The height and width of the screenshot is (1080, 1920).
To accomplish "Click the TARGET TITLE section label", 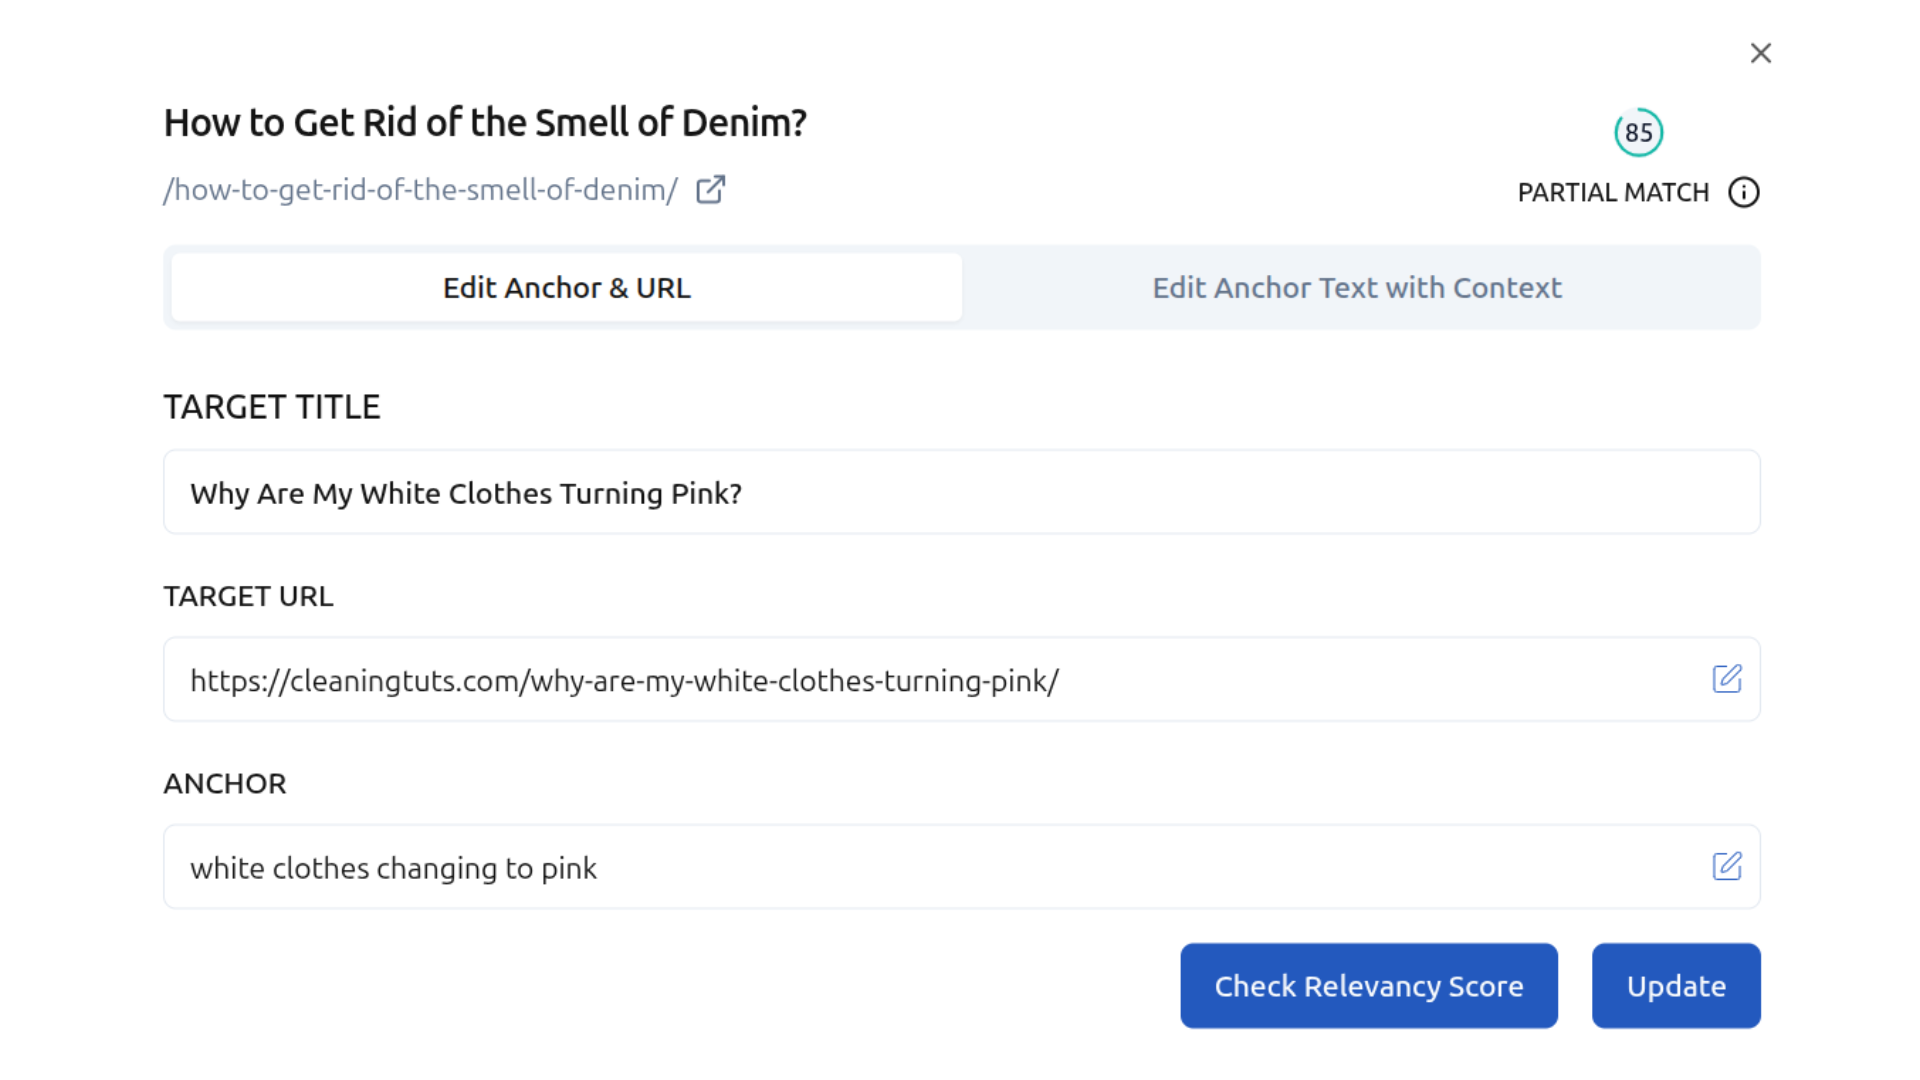I will (272, 407).
